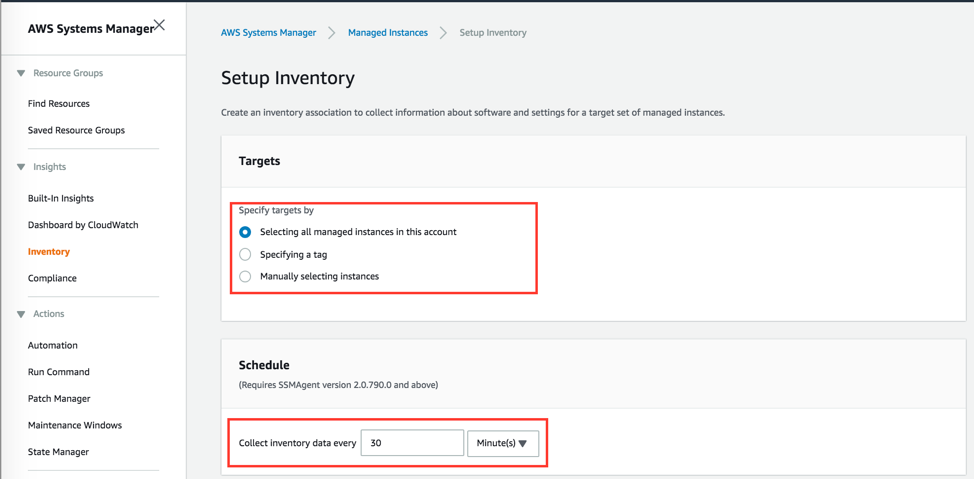Close the AWS Systems Manager sidebar

pyautogui.click(x=160, y=25)
